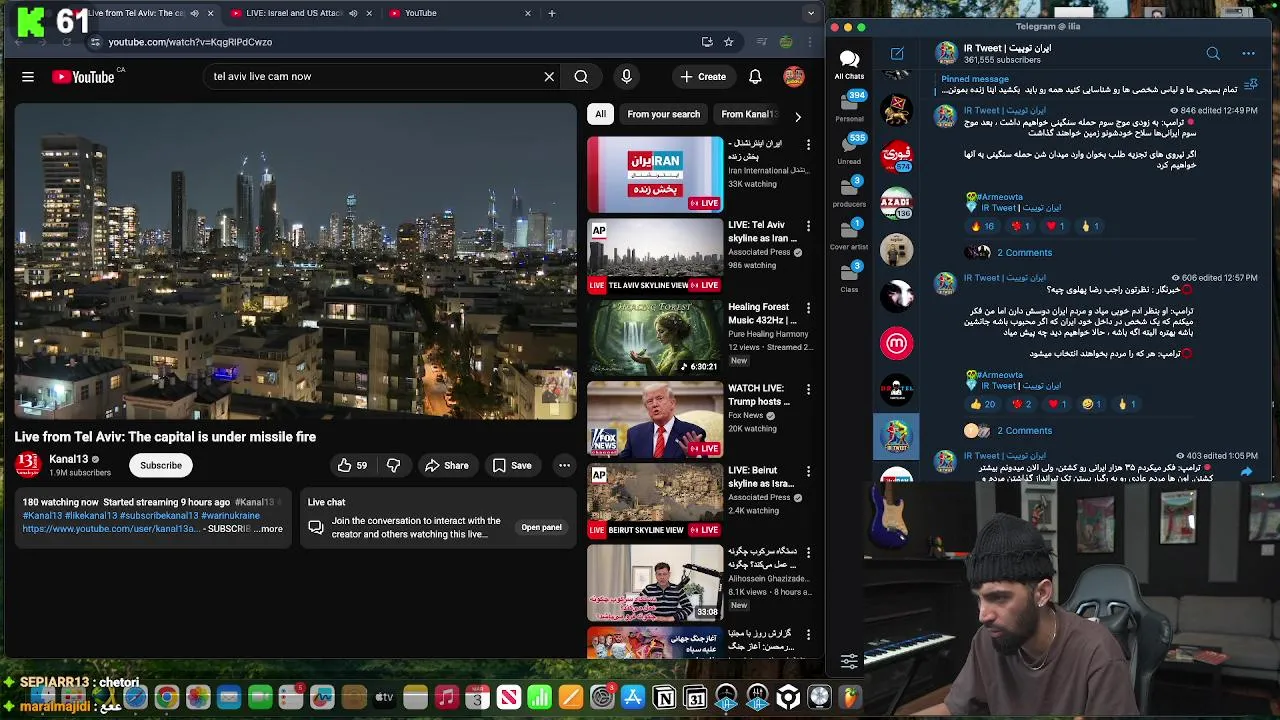Open the pinned messages list icon
Viewport: 1280px width, 720px height.
pos(1251,85)
